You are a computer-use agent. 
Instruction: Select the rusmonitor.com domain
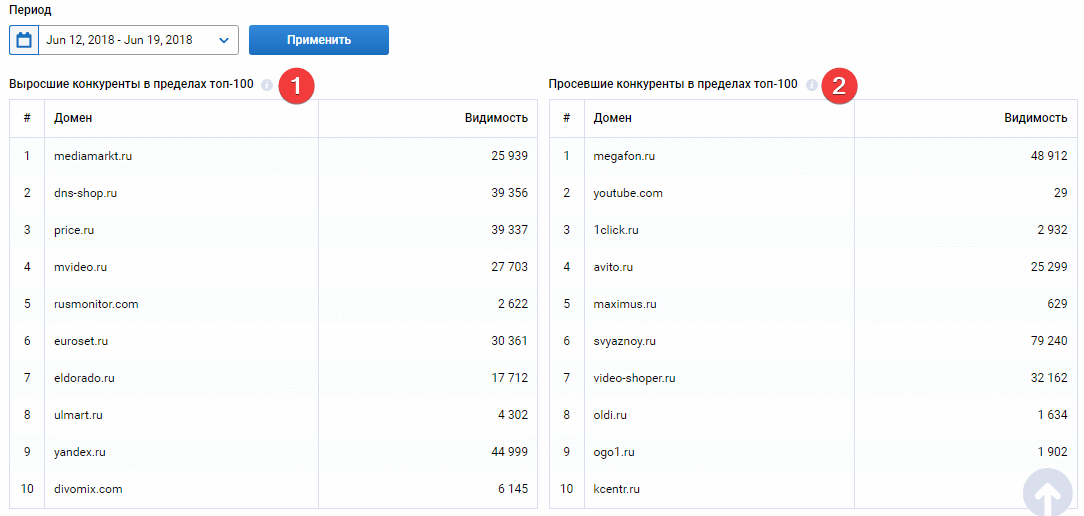point(96,304)
